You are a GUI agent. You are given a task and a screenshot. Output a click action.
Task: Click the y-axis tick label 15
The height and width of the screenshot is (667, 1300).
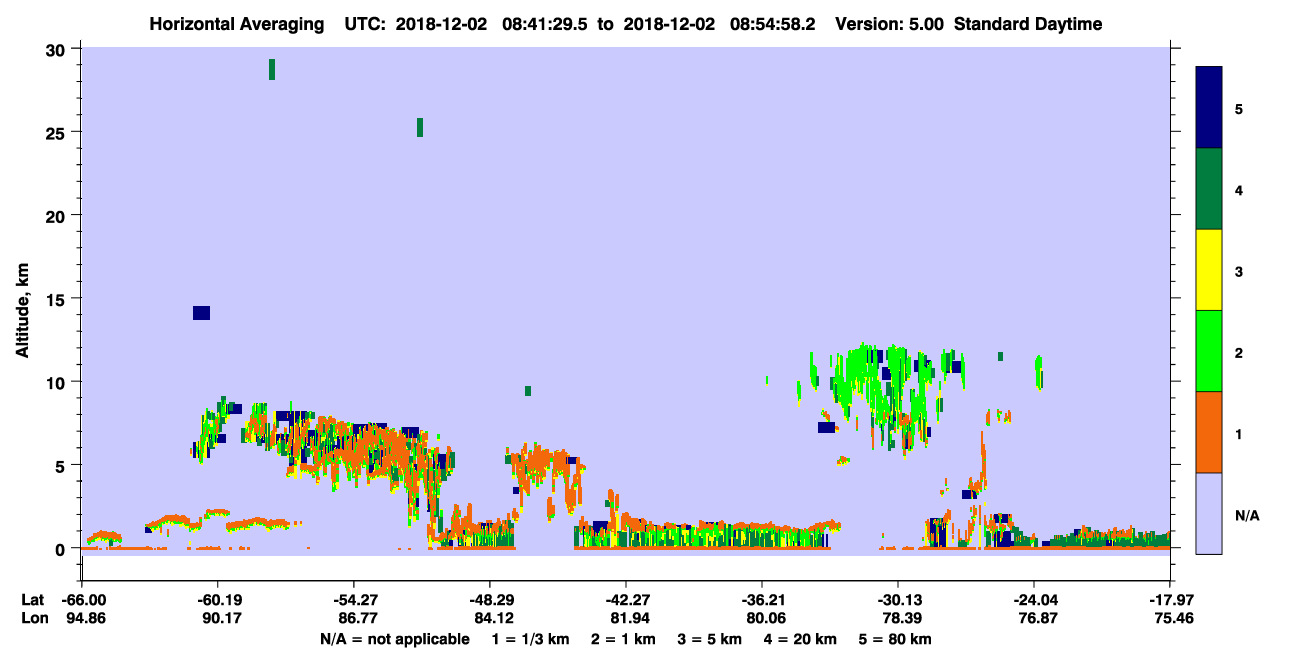[x=58, y=299]
